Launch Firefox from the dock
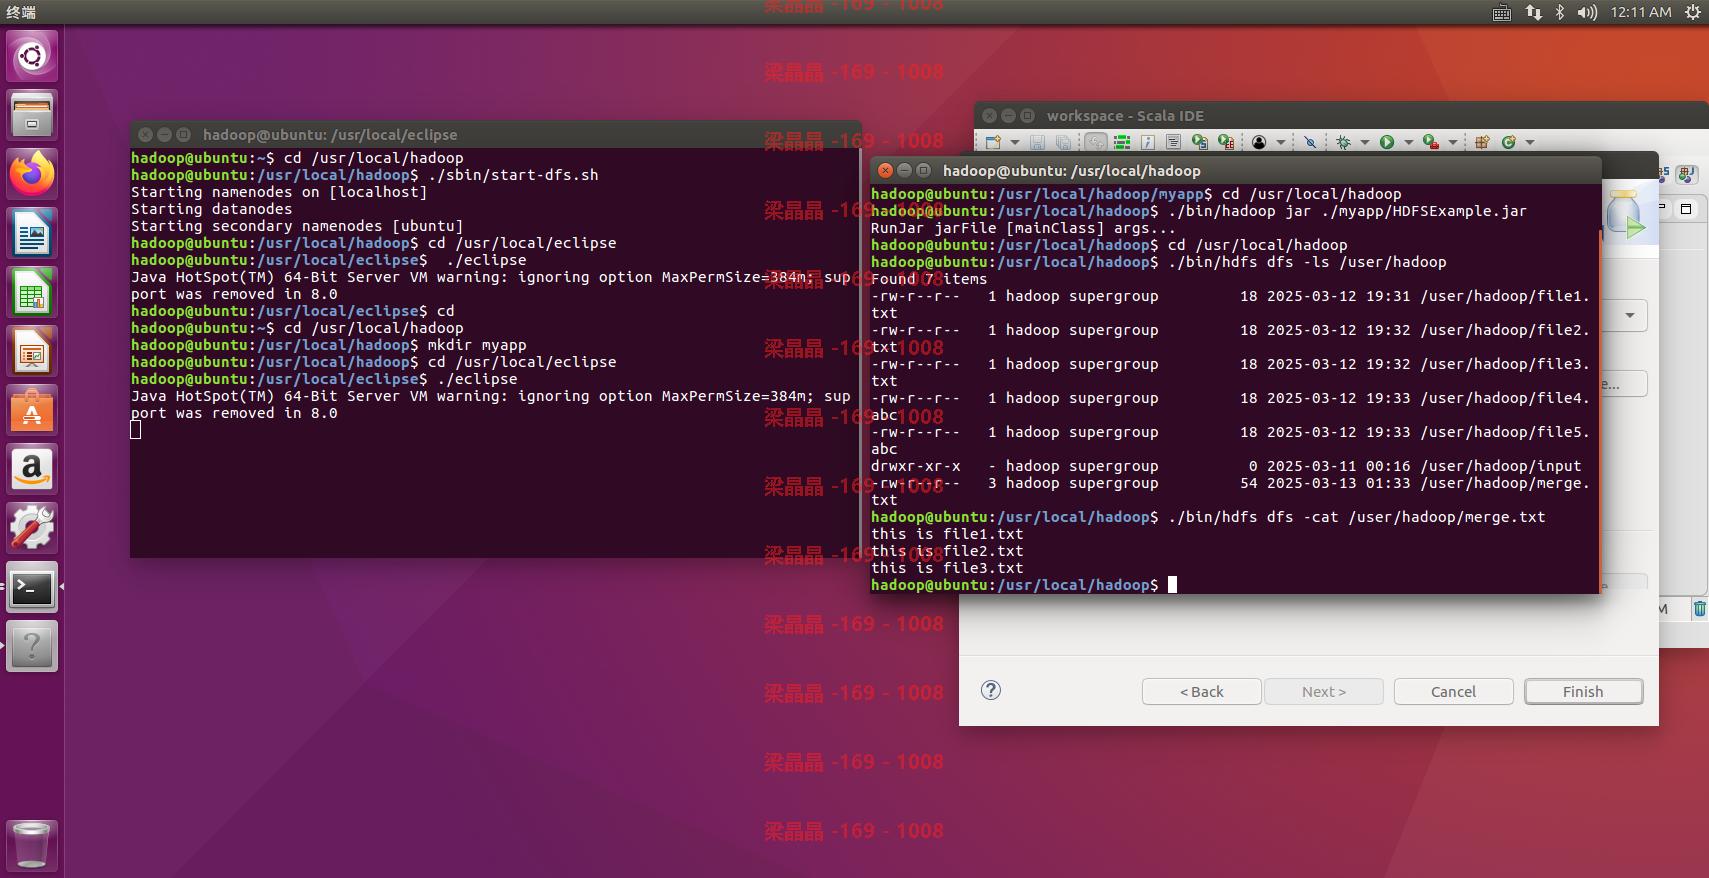1709x878 pixels. (x=32, y=174)
